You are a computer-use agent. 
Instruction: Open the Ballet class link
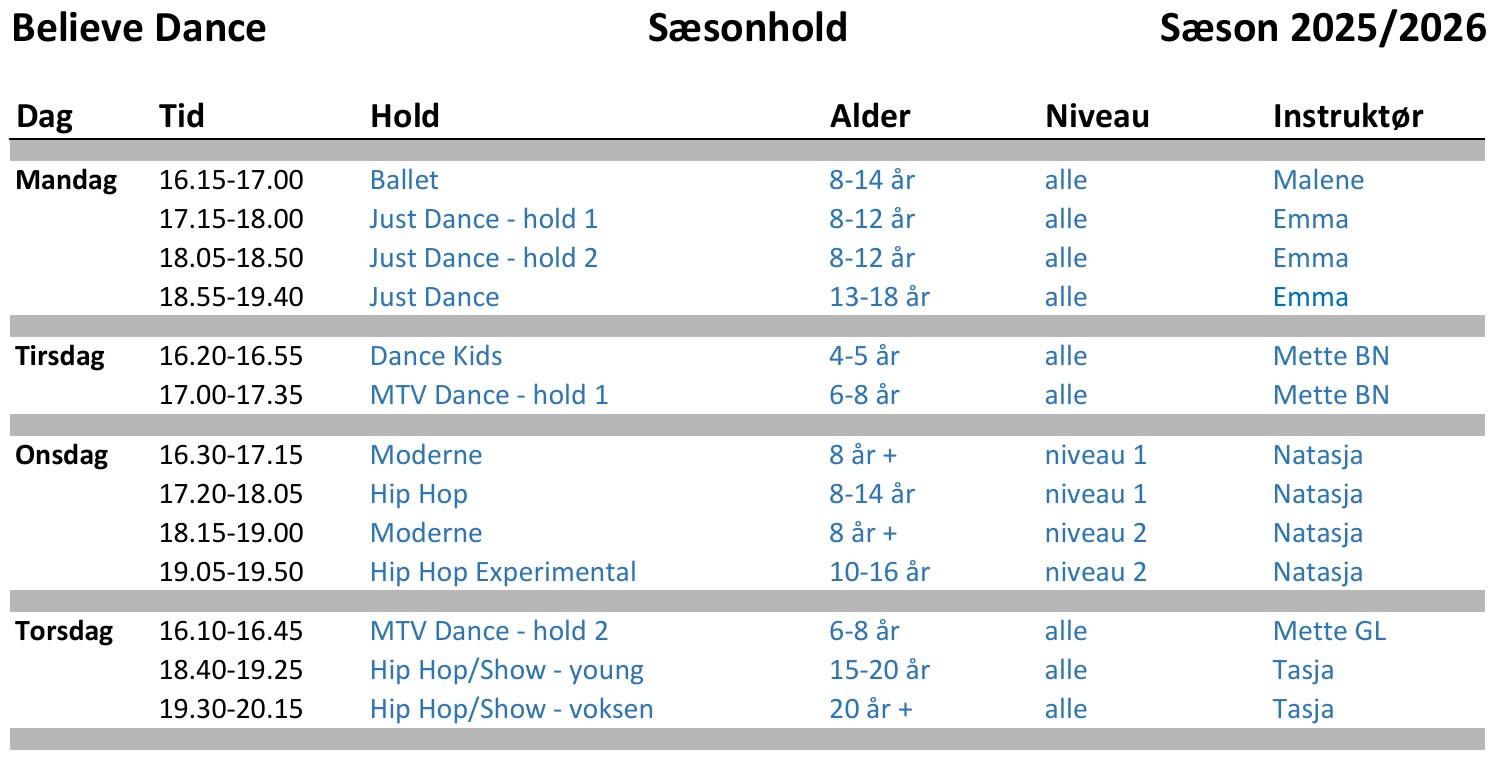(x=404, y=180)
